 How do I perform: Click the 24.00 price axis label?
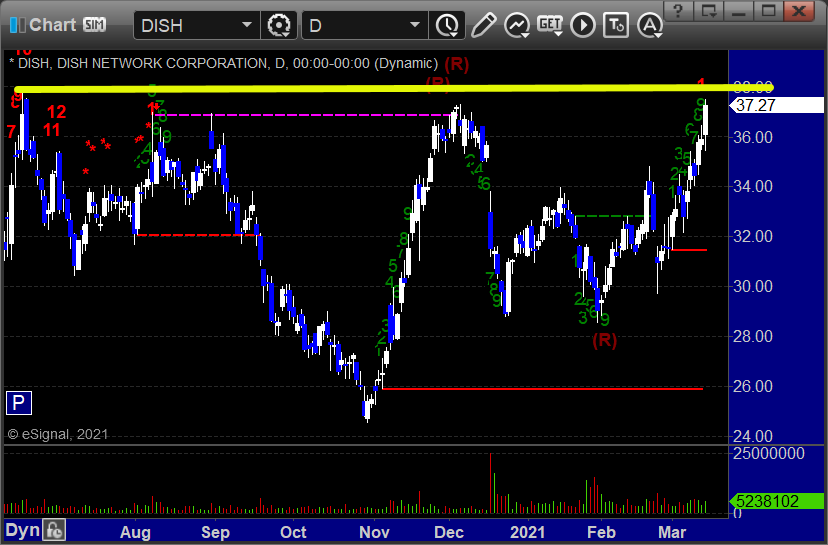point(753,436)
